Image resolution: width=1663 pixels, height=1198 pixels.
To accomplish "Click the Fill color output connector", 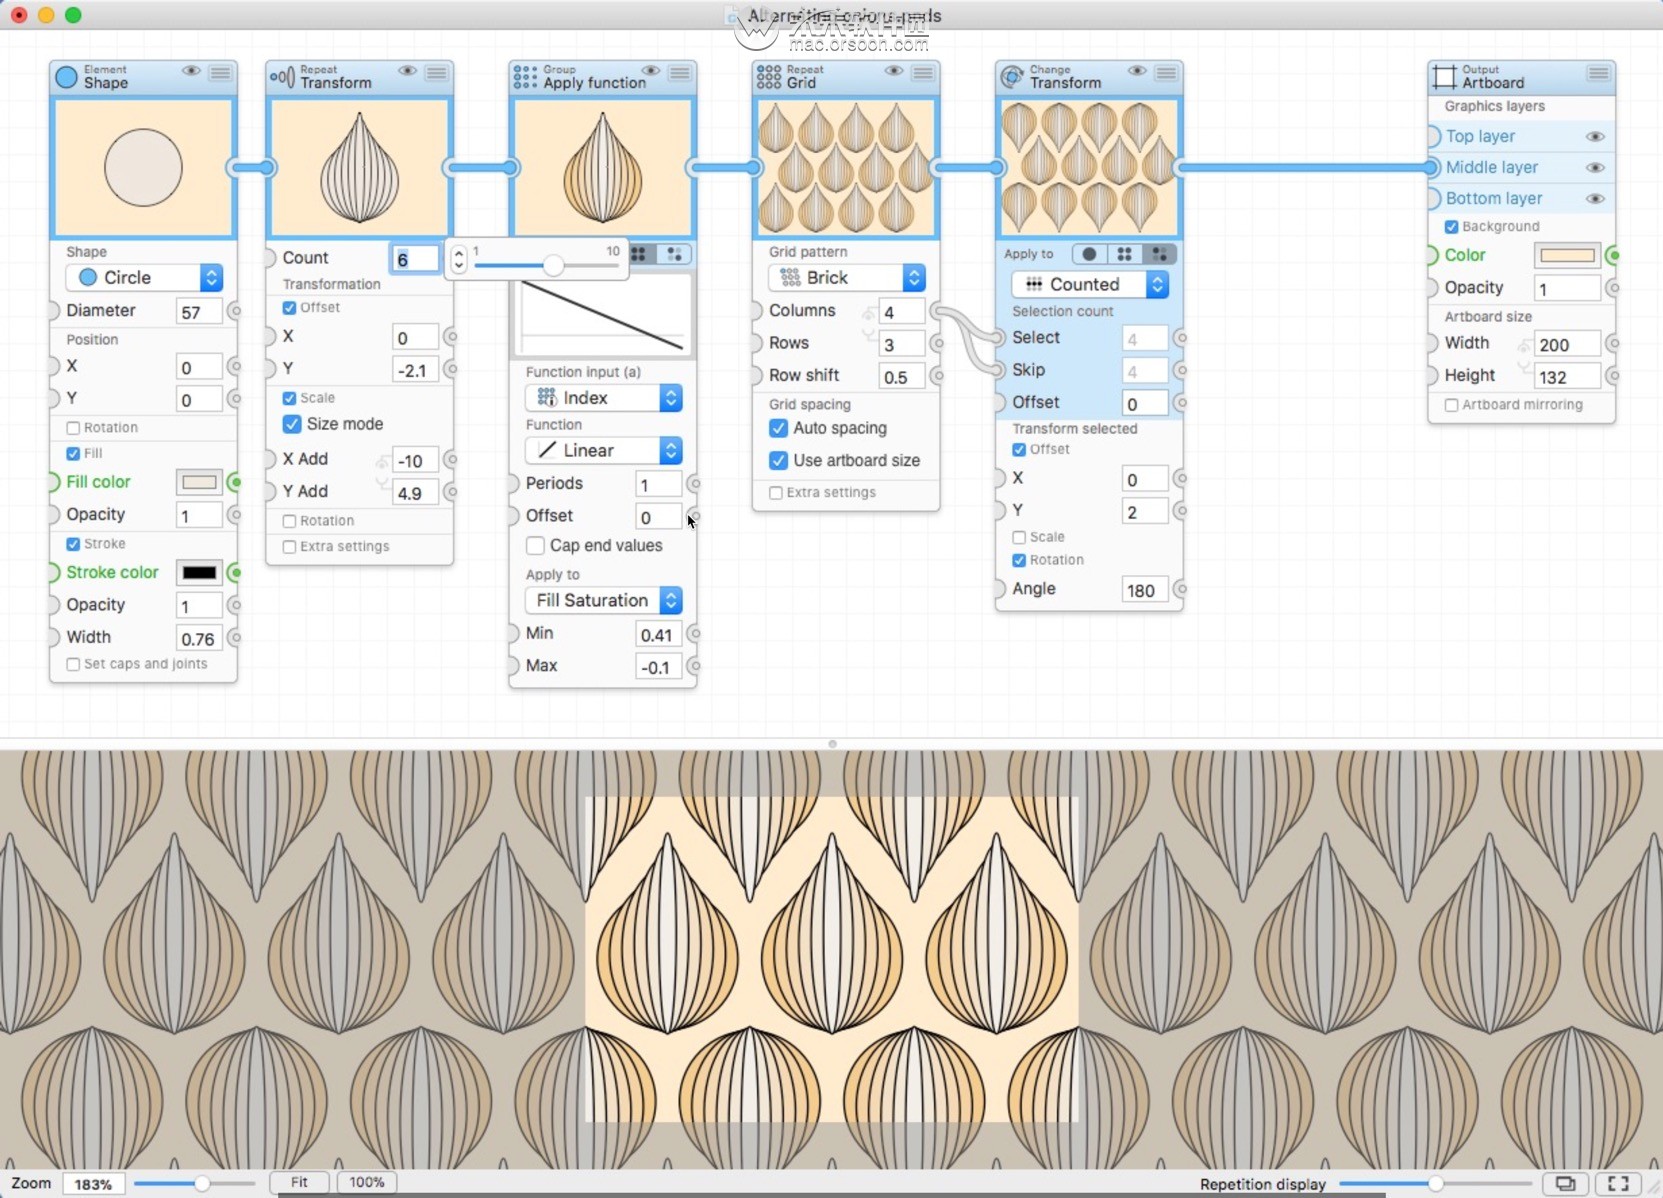I will click(235, 482).
